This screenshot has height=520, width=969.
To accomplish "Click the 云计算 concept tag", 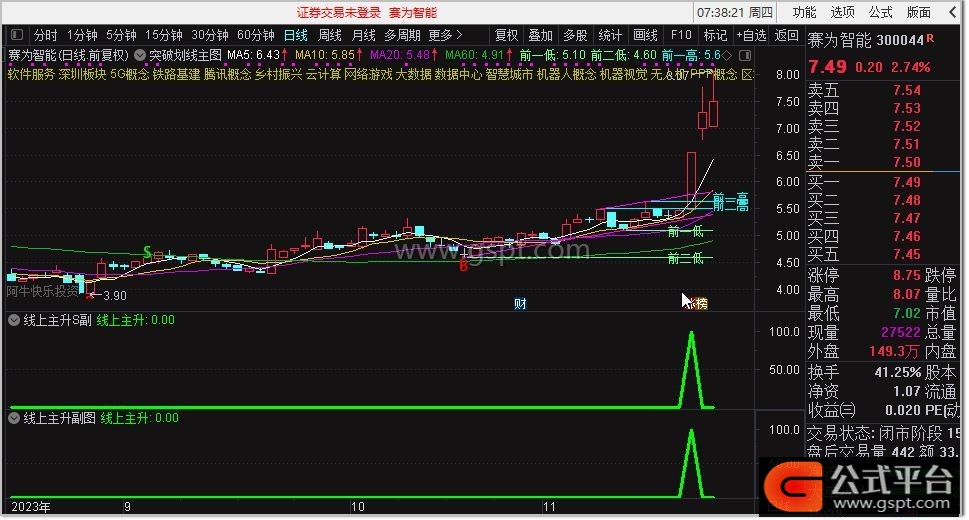I will (x=323, y=75).
